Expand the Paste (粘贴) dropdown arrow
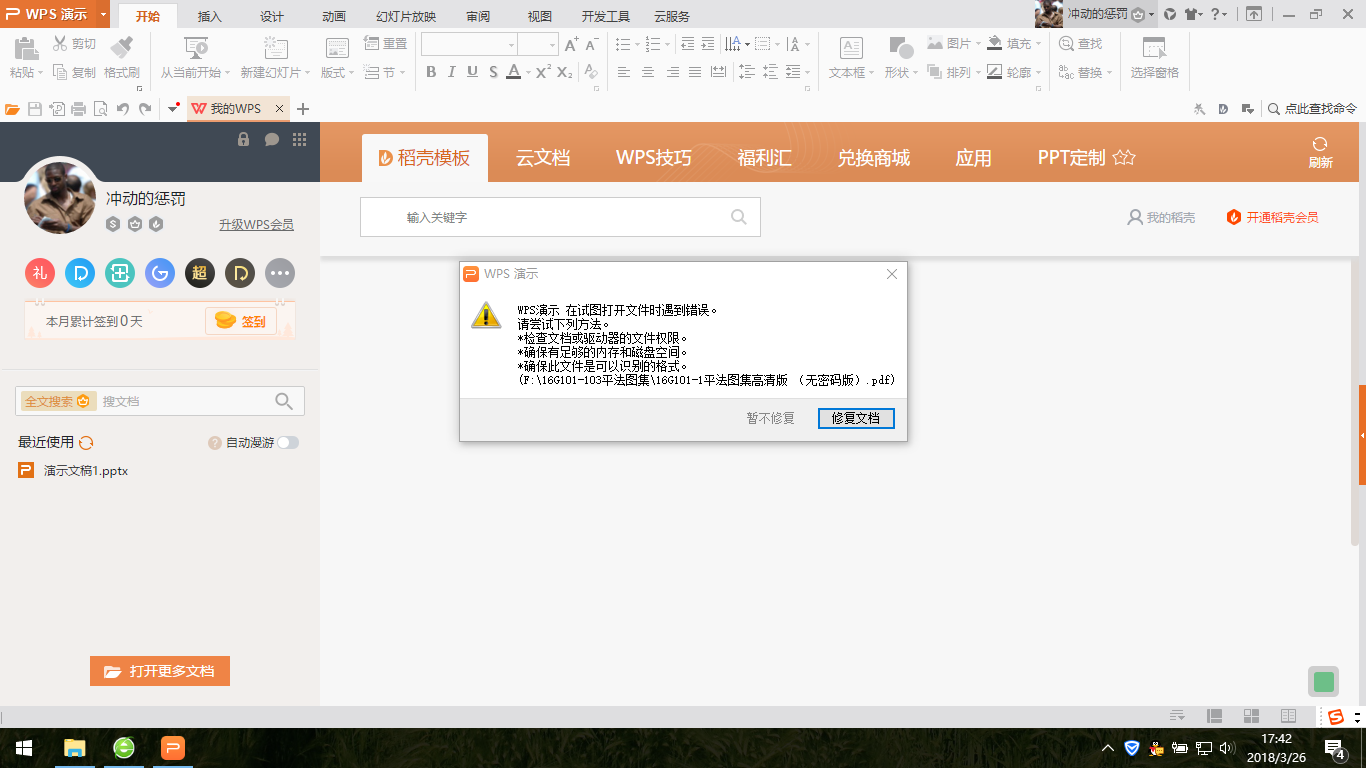Screen dimensions: 1366x768 (x=41, y=73)
